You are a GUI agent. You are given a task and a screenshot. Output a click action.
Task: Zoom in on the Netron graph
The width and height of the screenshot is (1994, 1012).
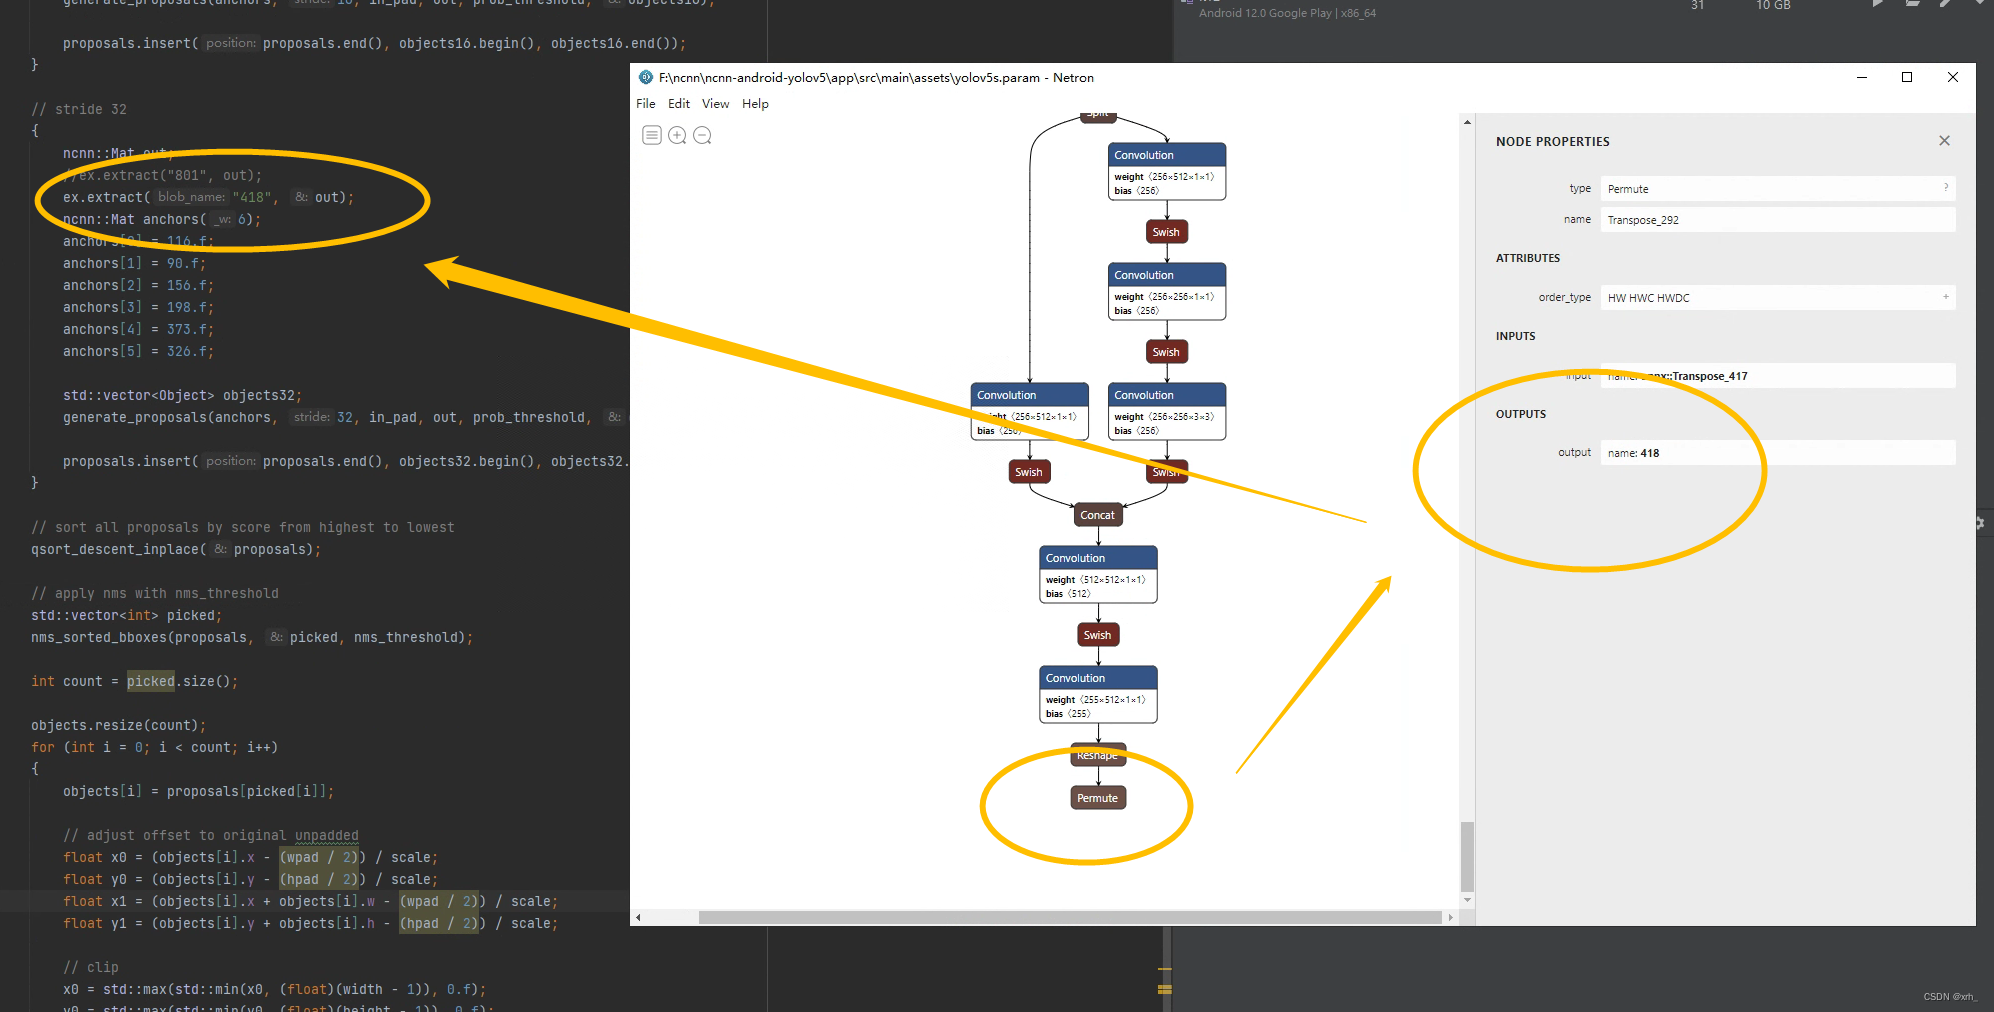677,135
